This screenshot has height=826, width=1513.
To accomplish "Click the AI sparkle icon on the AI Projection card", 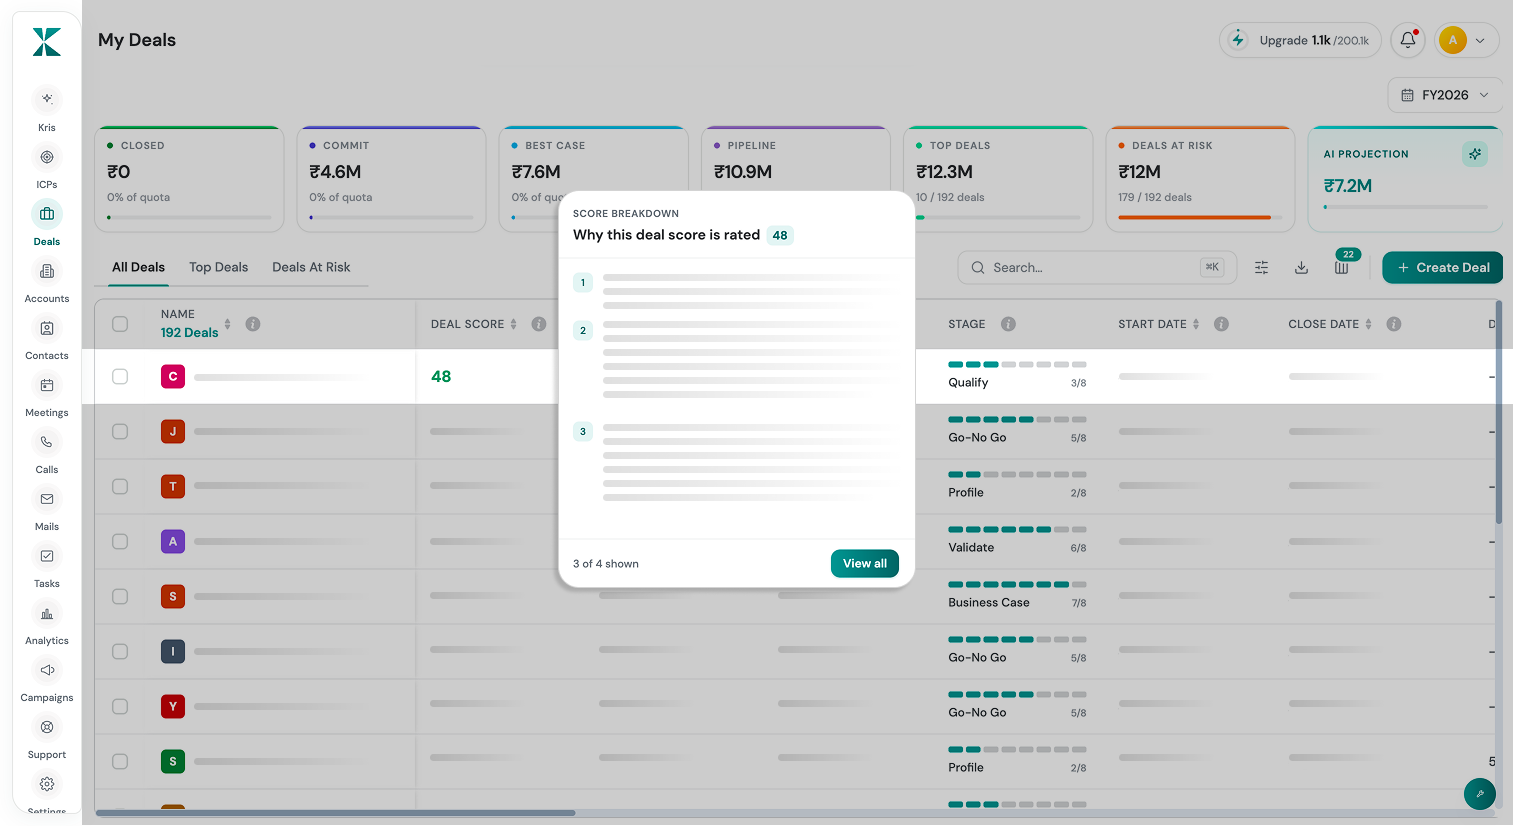I will (x=1475, y=153).
